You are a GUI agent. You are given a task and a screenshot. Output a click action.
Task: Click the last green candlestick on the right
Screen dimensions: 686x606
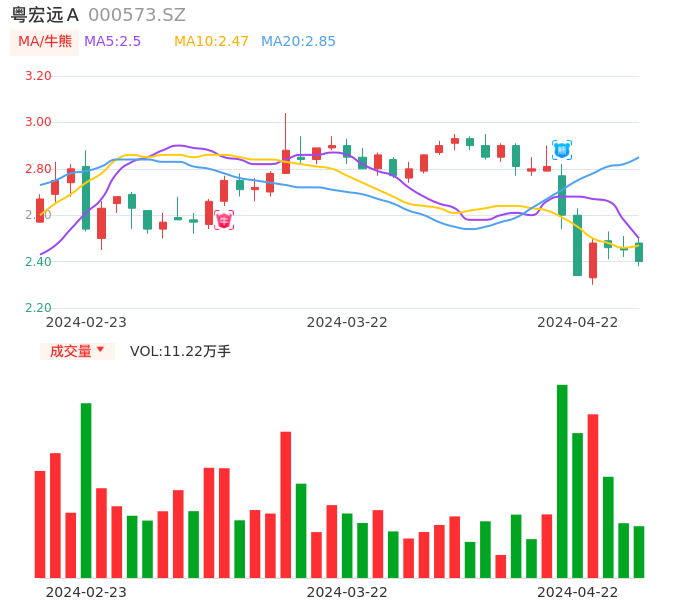tap(639, 252)
